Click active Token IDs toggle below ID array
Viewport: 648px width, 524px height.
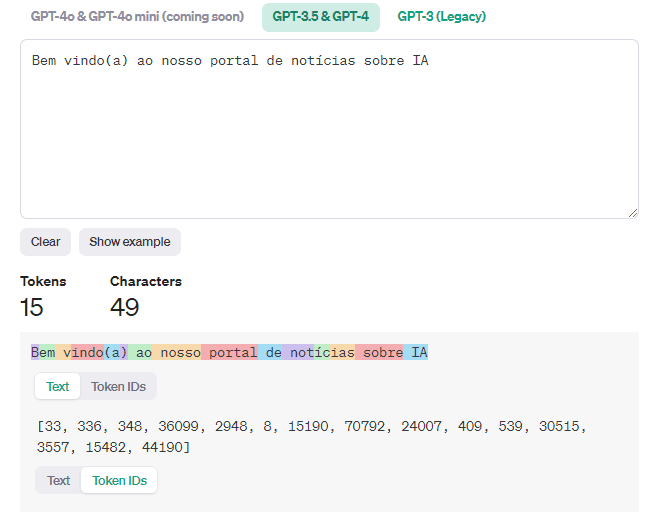pyautogui.click(x=119, y=481)
